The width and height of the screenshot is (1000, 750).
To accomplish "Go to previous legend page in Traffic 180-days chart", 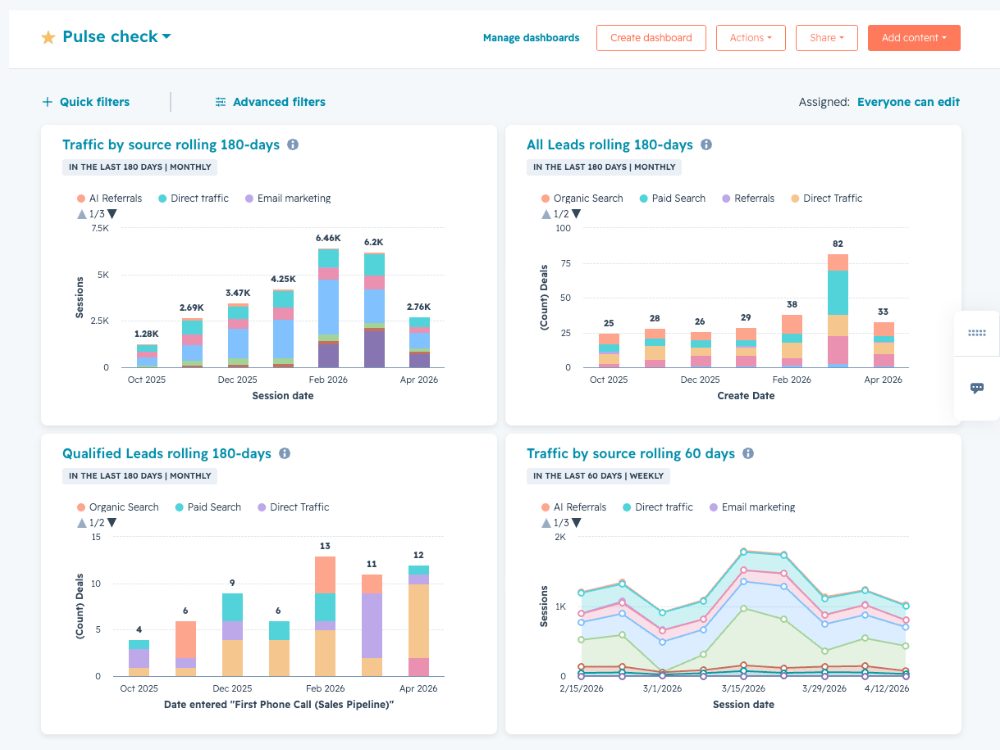I will [x=82, y=214].
